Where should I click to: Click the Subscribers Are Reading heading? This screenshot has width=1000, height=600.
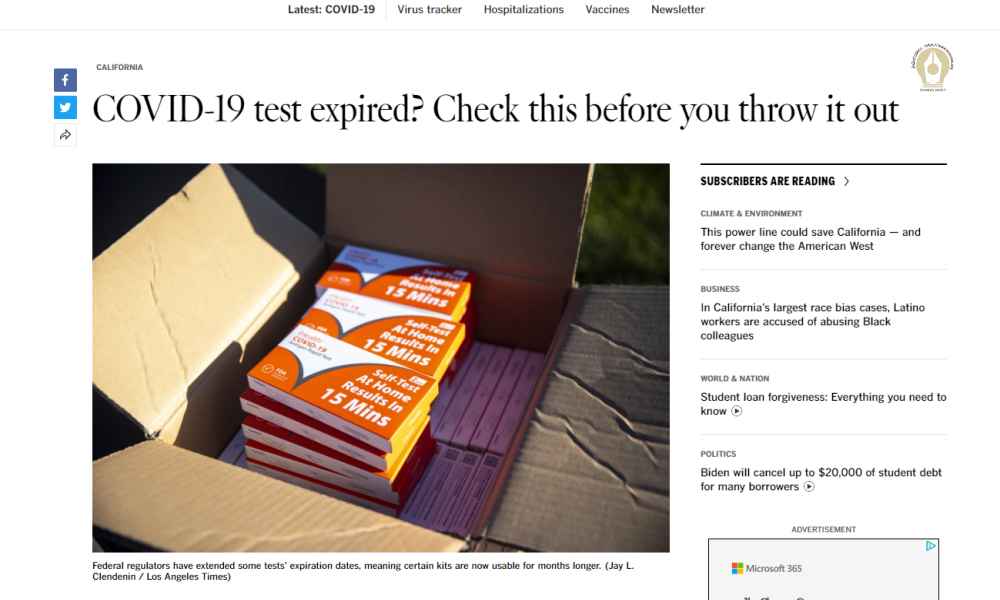tap(767, 182)
